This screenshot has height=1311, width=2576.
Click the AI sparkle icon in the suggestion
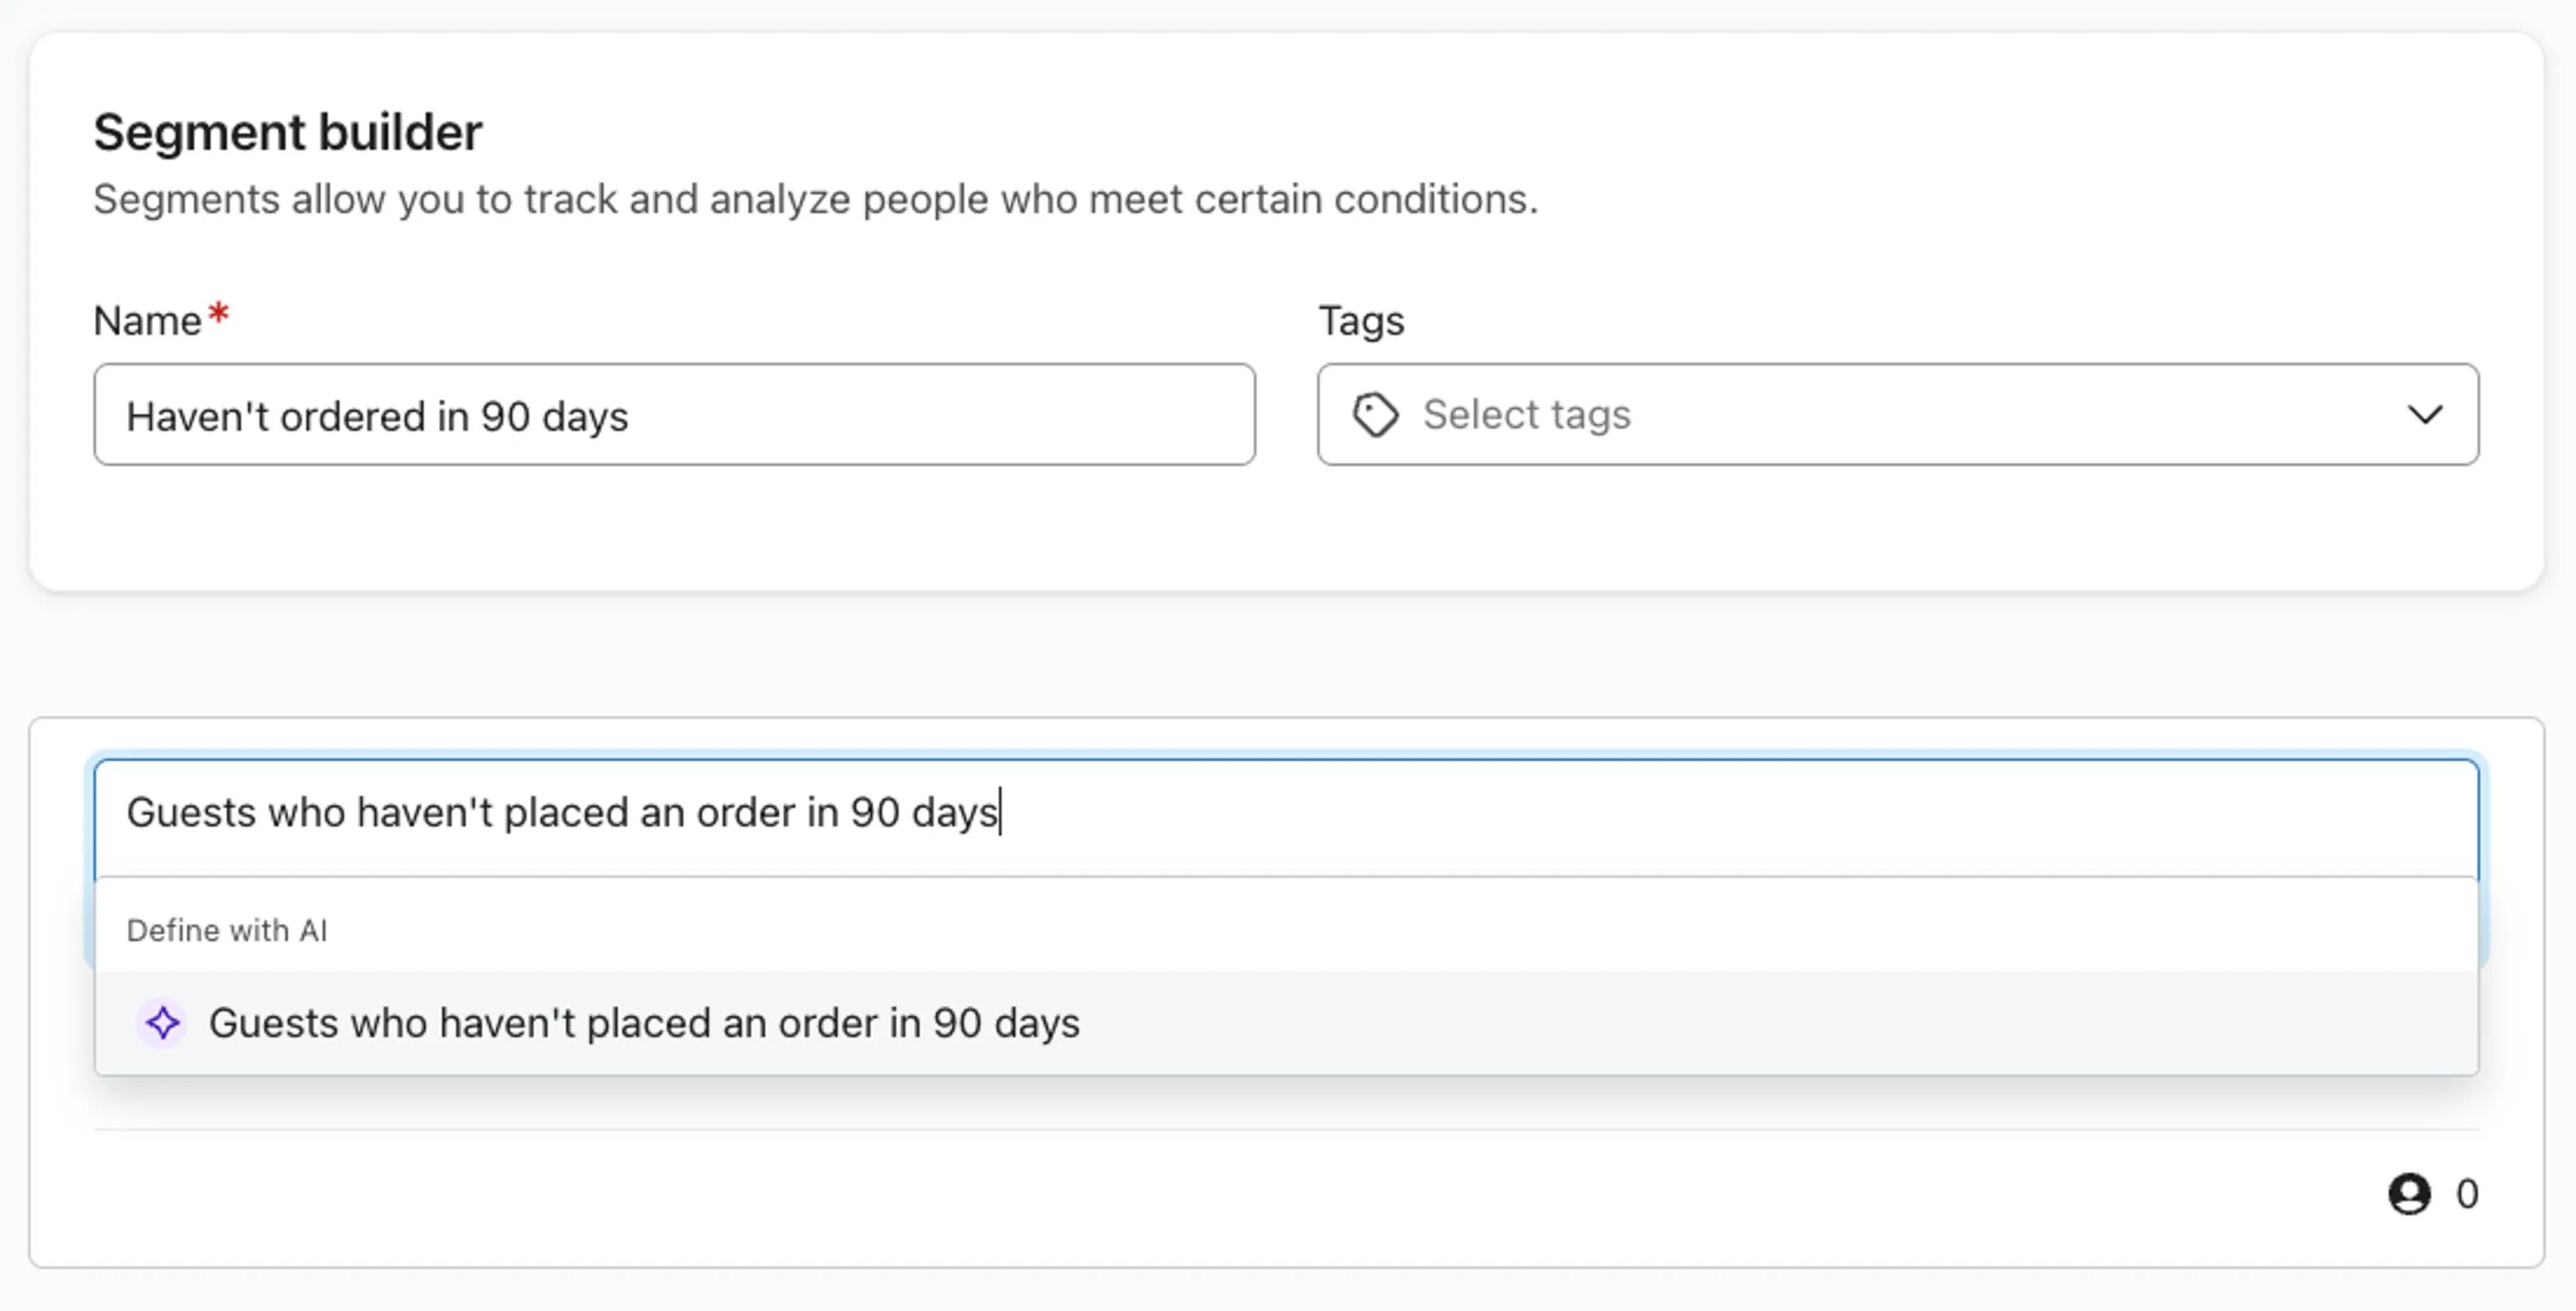click(162, 1023)
